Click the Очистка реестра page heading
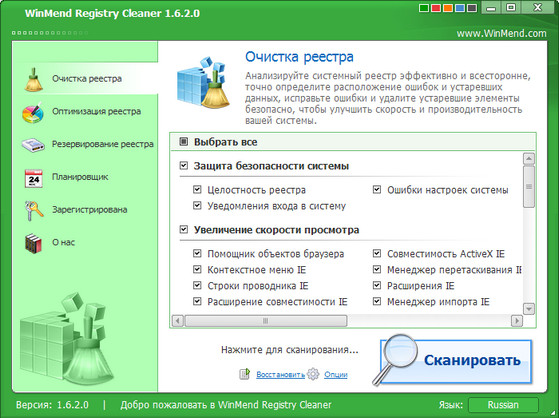 299,57
